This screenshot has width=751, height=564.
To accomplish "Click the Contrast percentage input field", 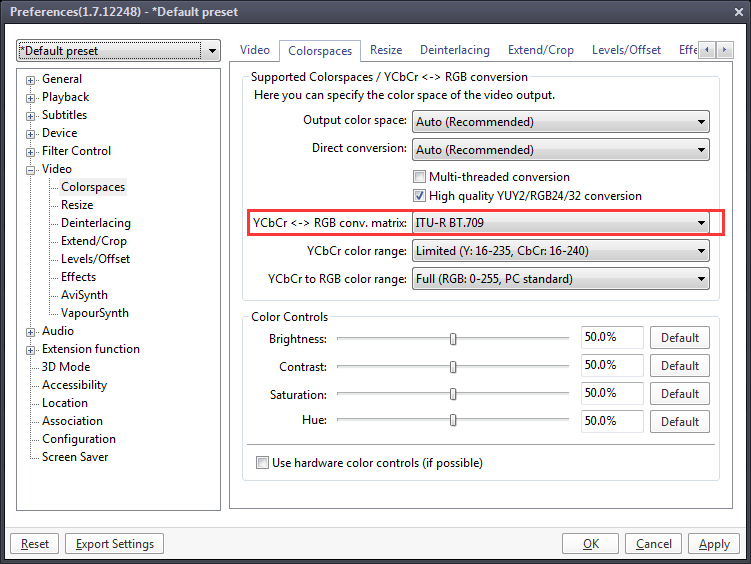I will pyautogui.click(x=612, y=365).
